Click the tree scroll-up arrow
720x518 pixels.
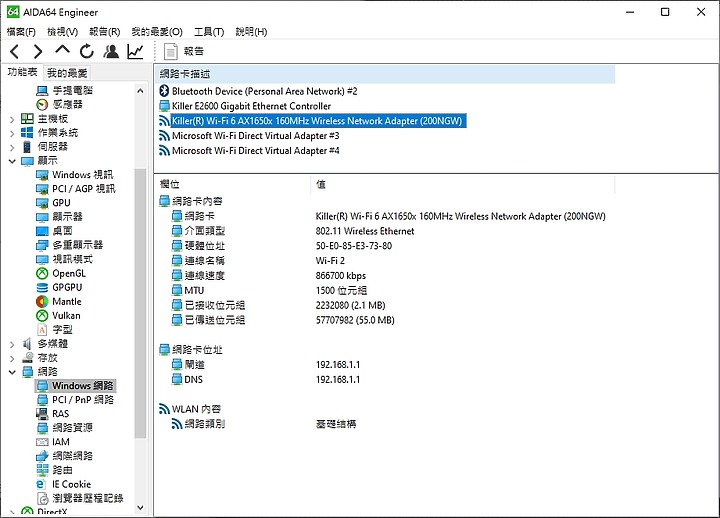[x=141, y=91]
